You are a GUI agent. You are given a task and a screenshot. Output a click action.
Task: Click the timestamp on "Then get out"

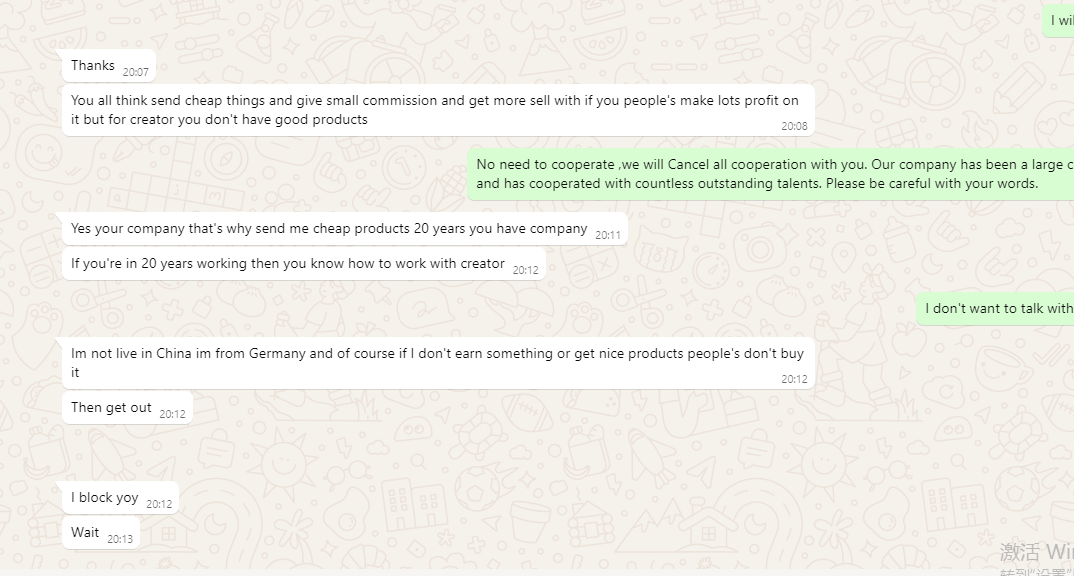click(172, 414)
